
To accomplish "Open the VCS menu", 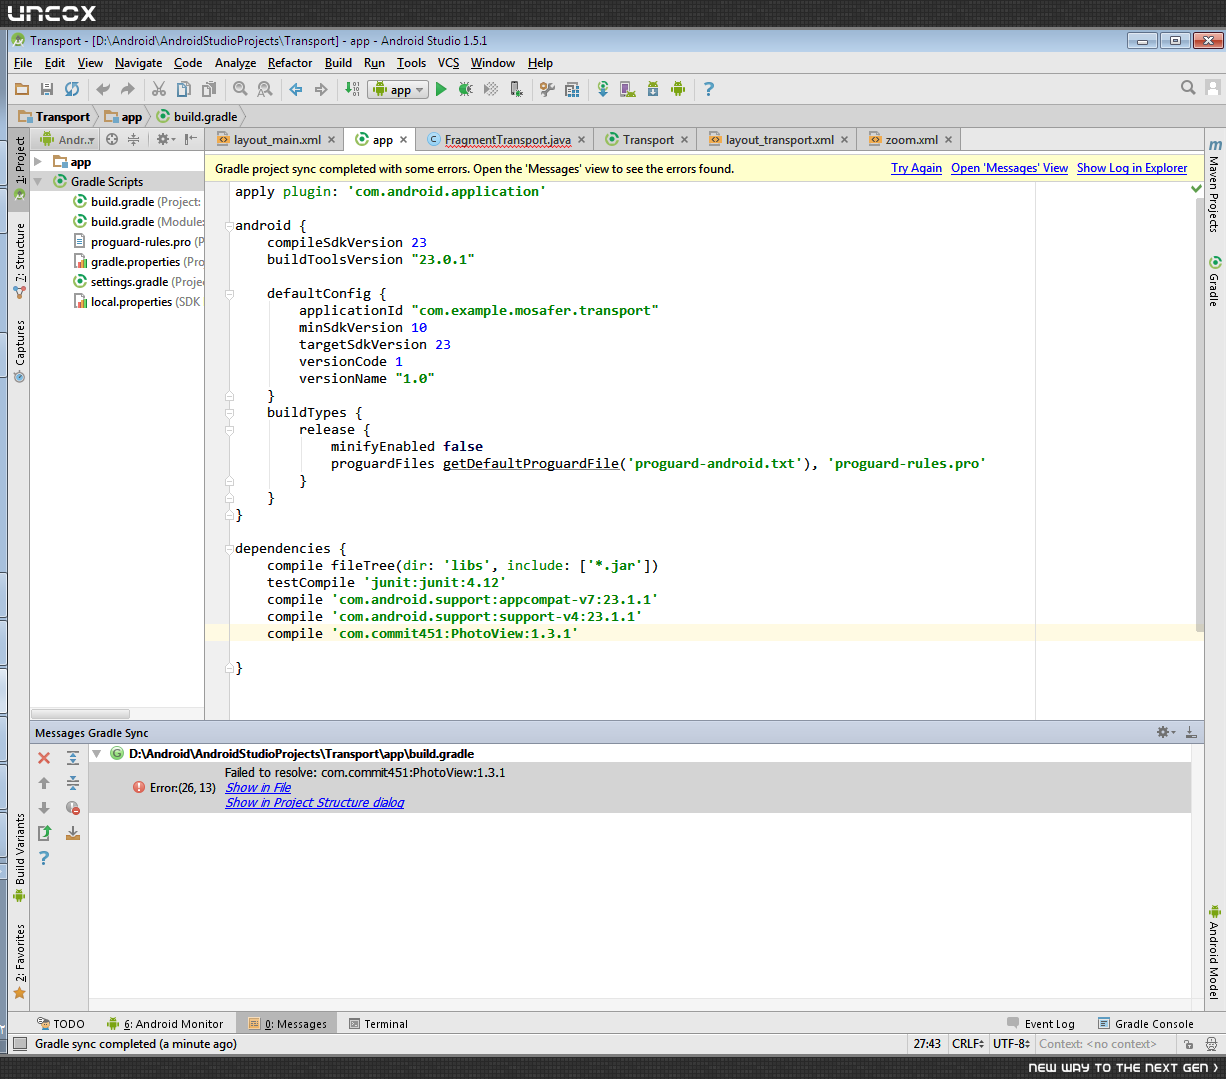I will (449, 63).
